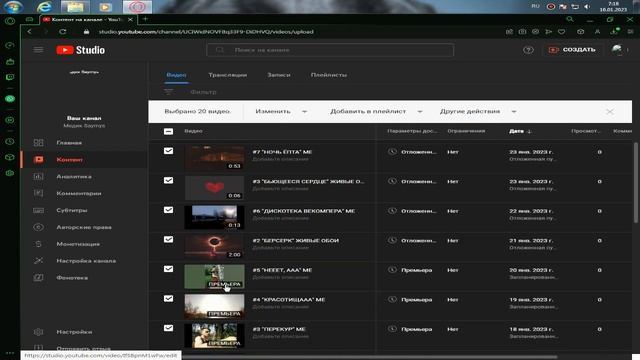
Task: Open the Комментарии sidebar item
Action: tap(84, 193)
